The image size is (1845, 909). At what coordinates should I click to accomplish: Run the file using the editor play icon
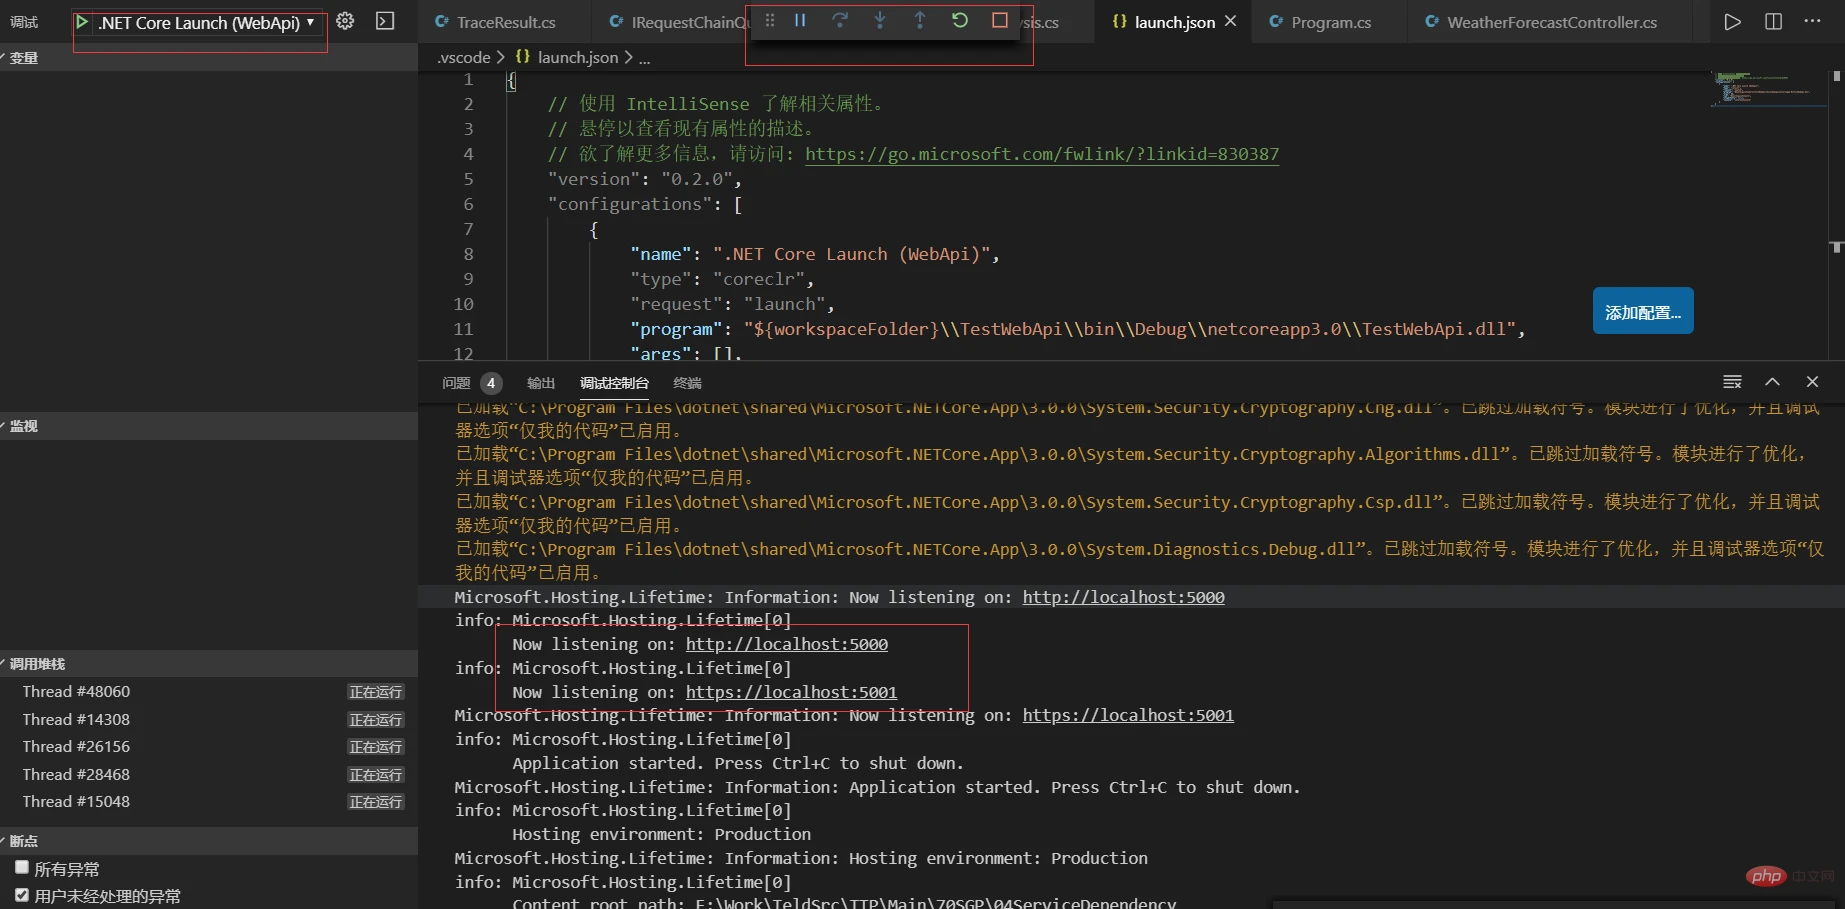[1733, 22]
